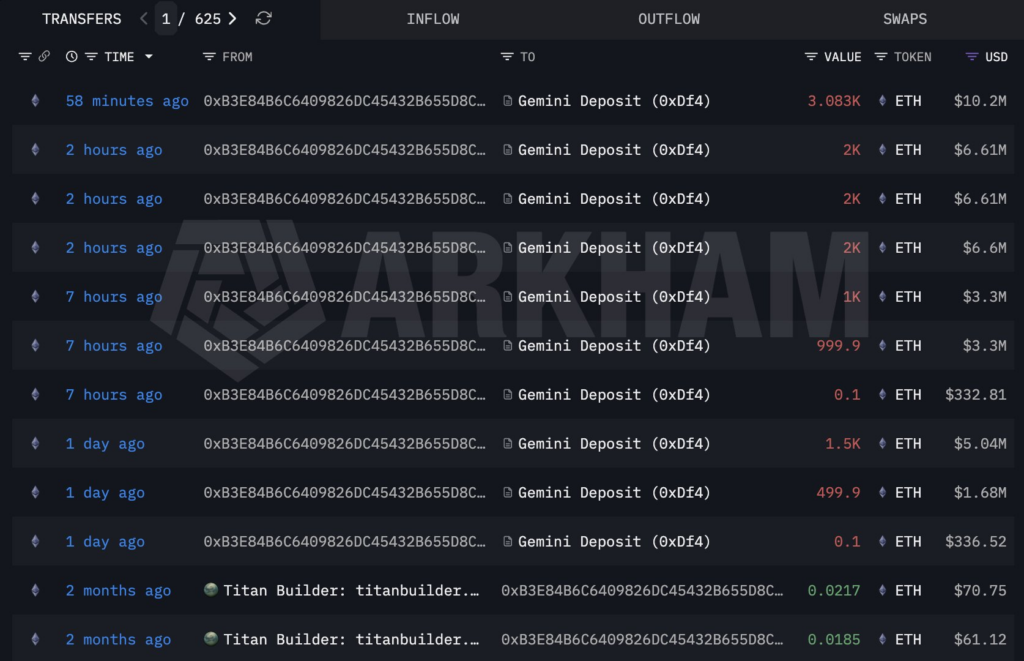The height and width of the screenshot is (661, 1024).
Task: Edit the current page number field
Action: [x=166, y=19]
